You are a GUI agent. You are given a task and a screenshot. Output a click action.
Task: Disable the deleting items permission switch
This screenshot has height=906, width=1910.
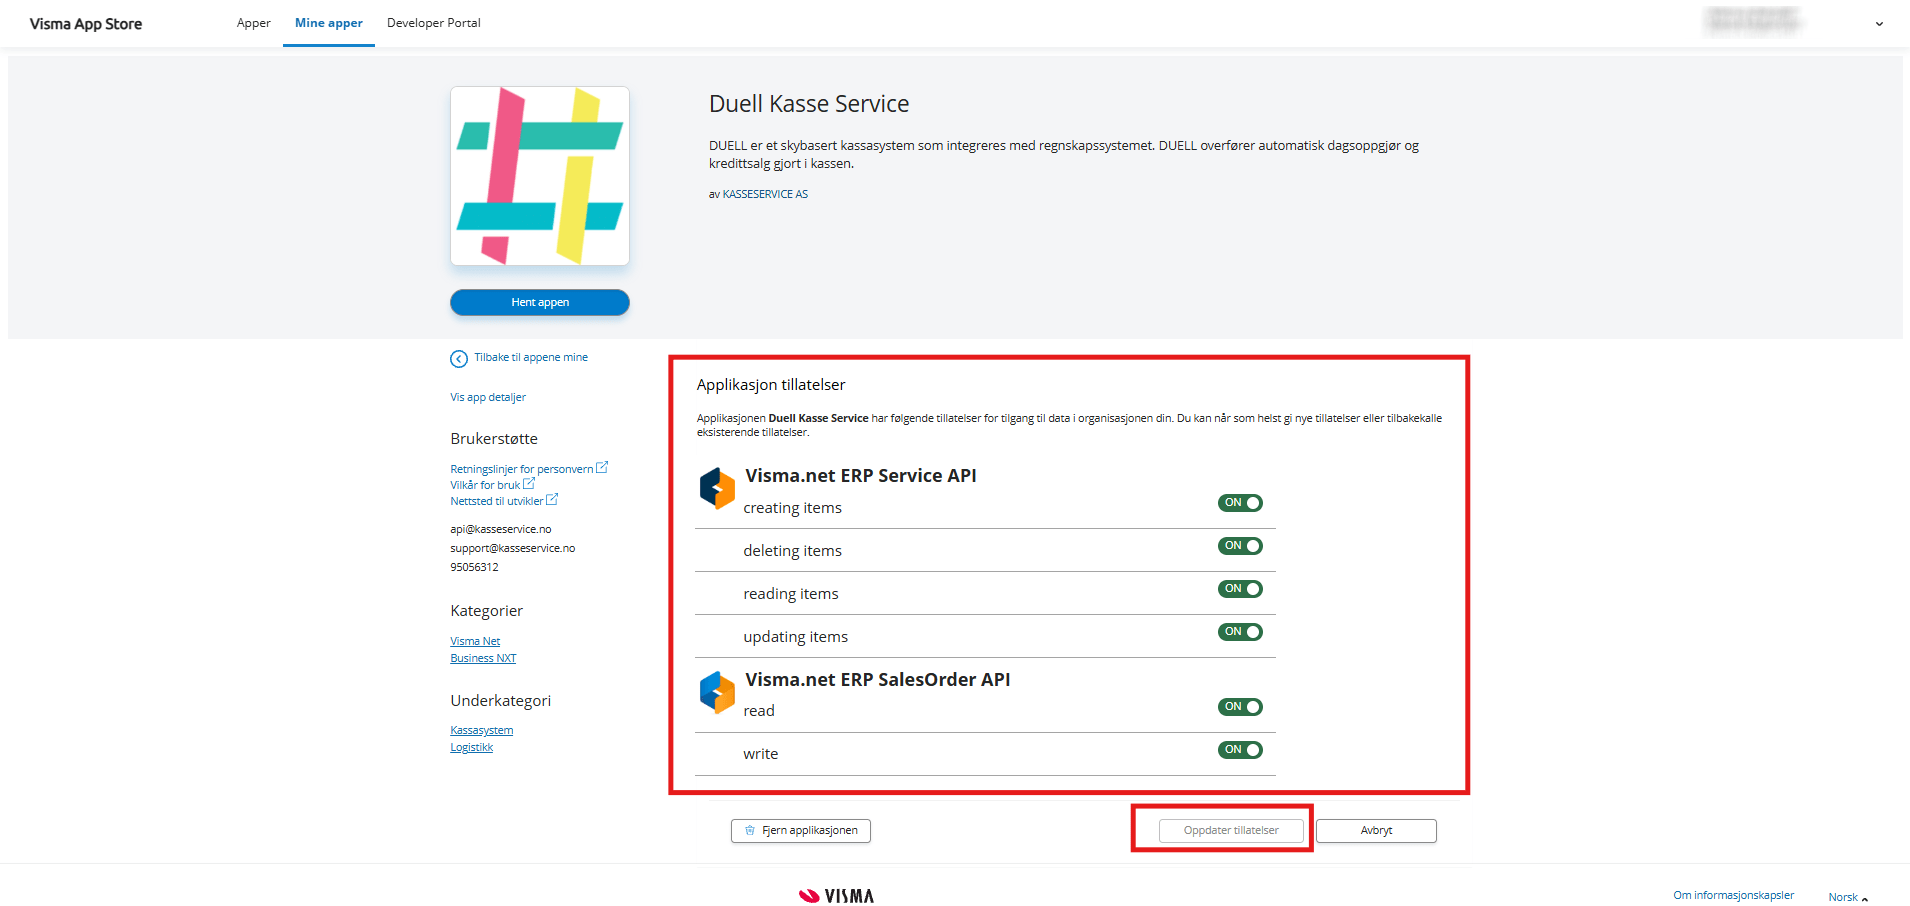pyautogui.click(x=1240, y=546)
